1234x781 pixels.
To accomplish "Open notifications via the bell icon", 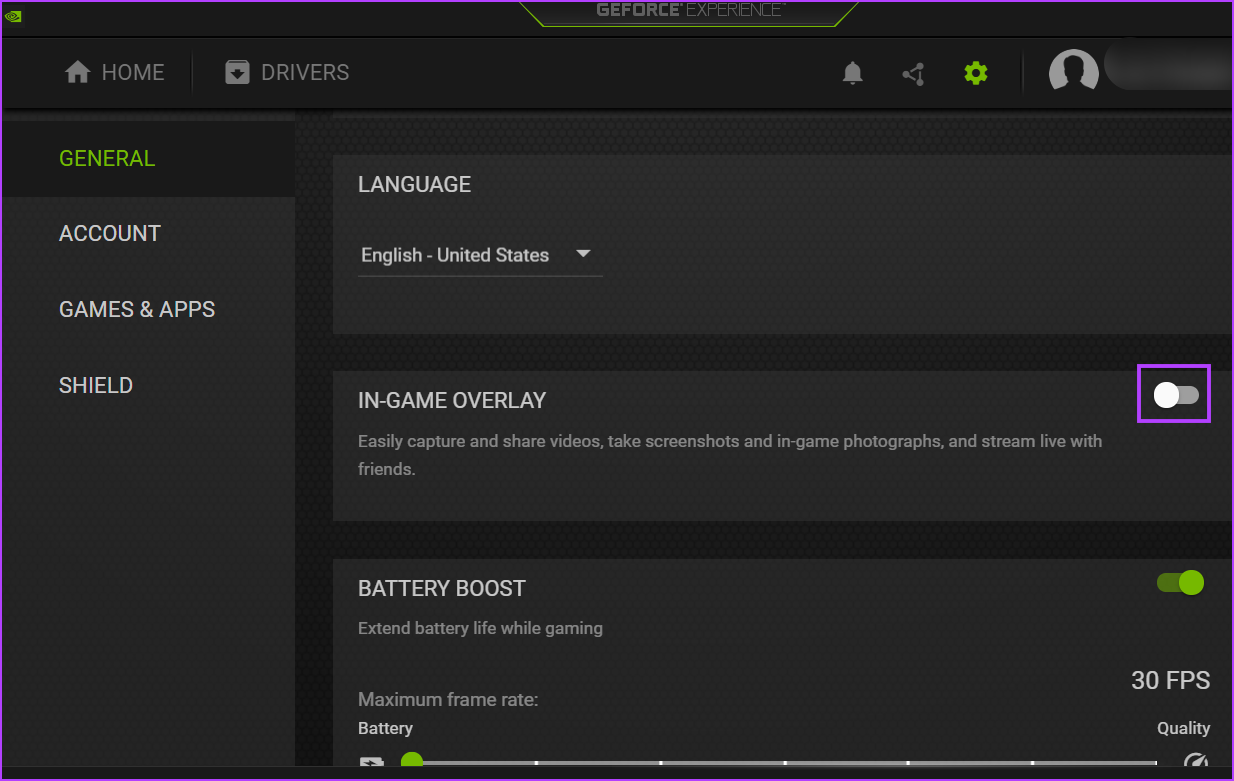I will coord(852,72).
